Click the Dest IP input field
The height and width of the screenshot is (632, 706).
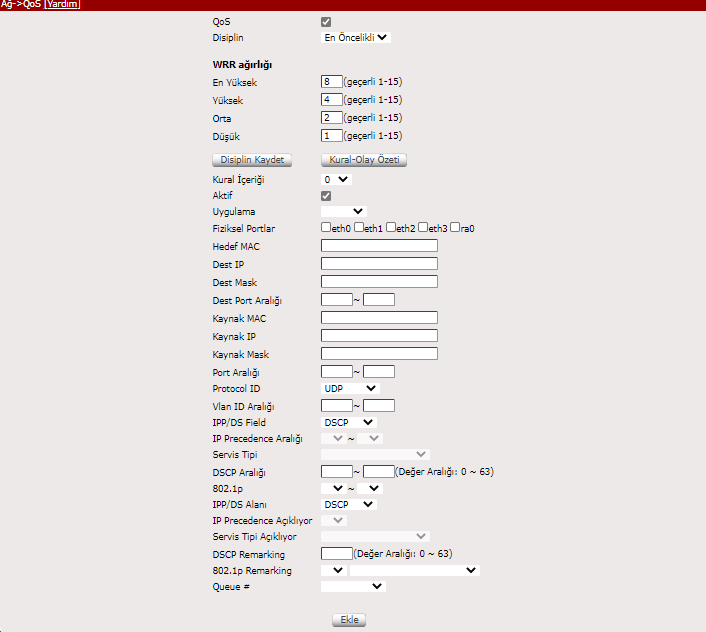click(379, 263)
